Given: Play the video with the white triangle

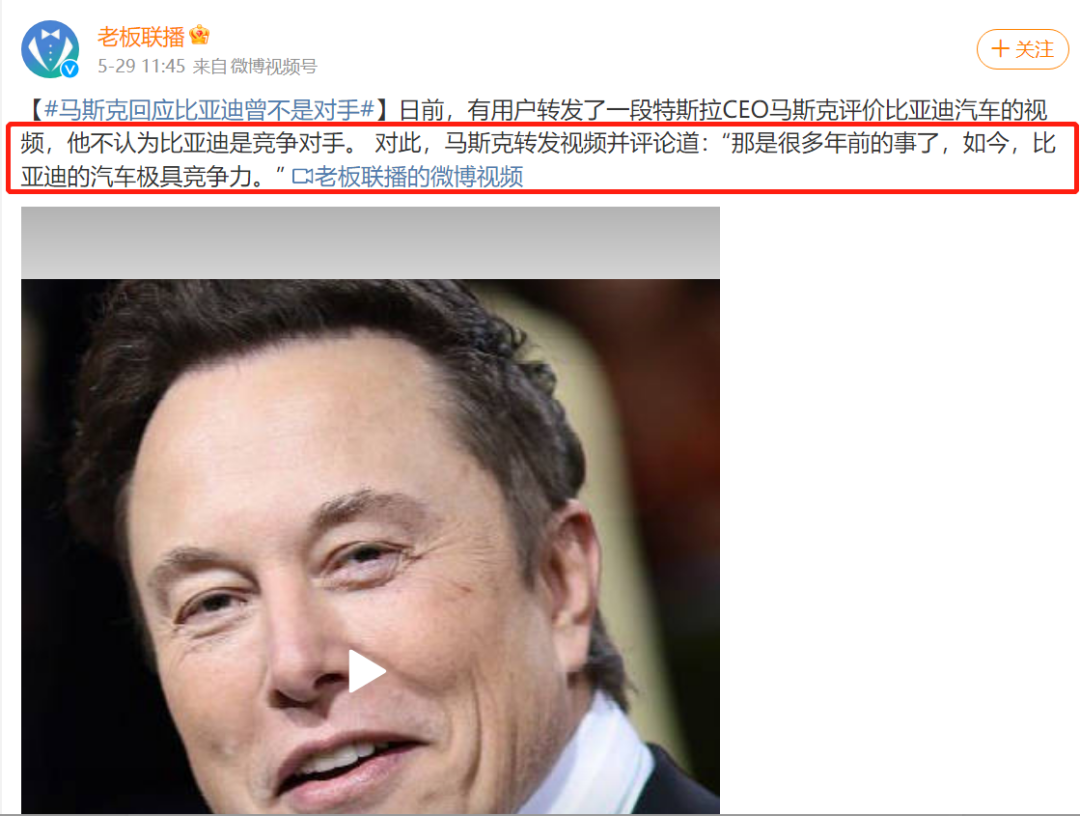Looking at the screenshot, I should (366, 670).
